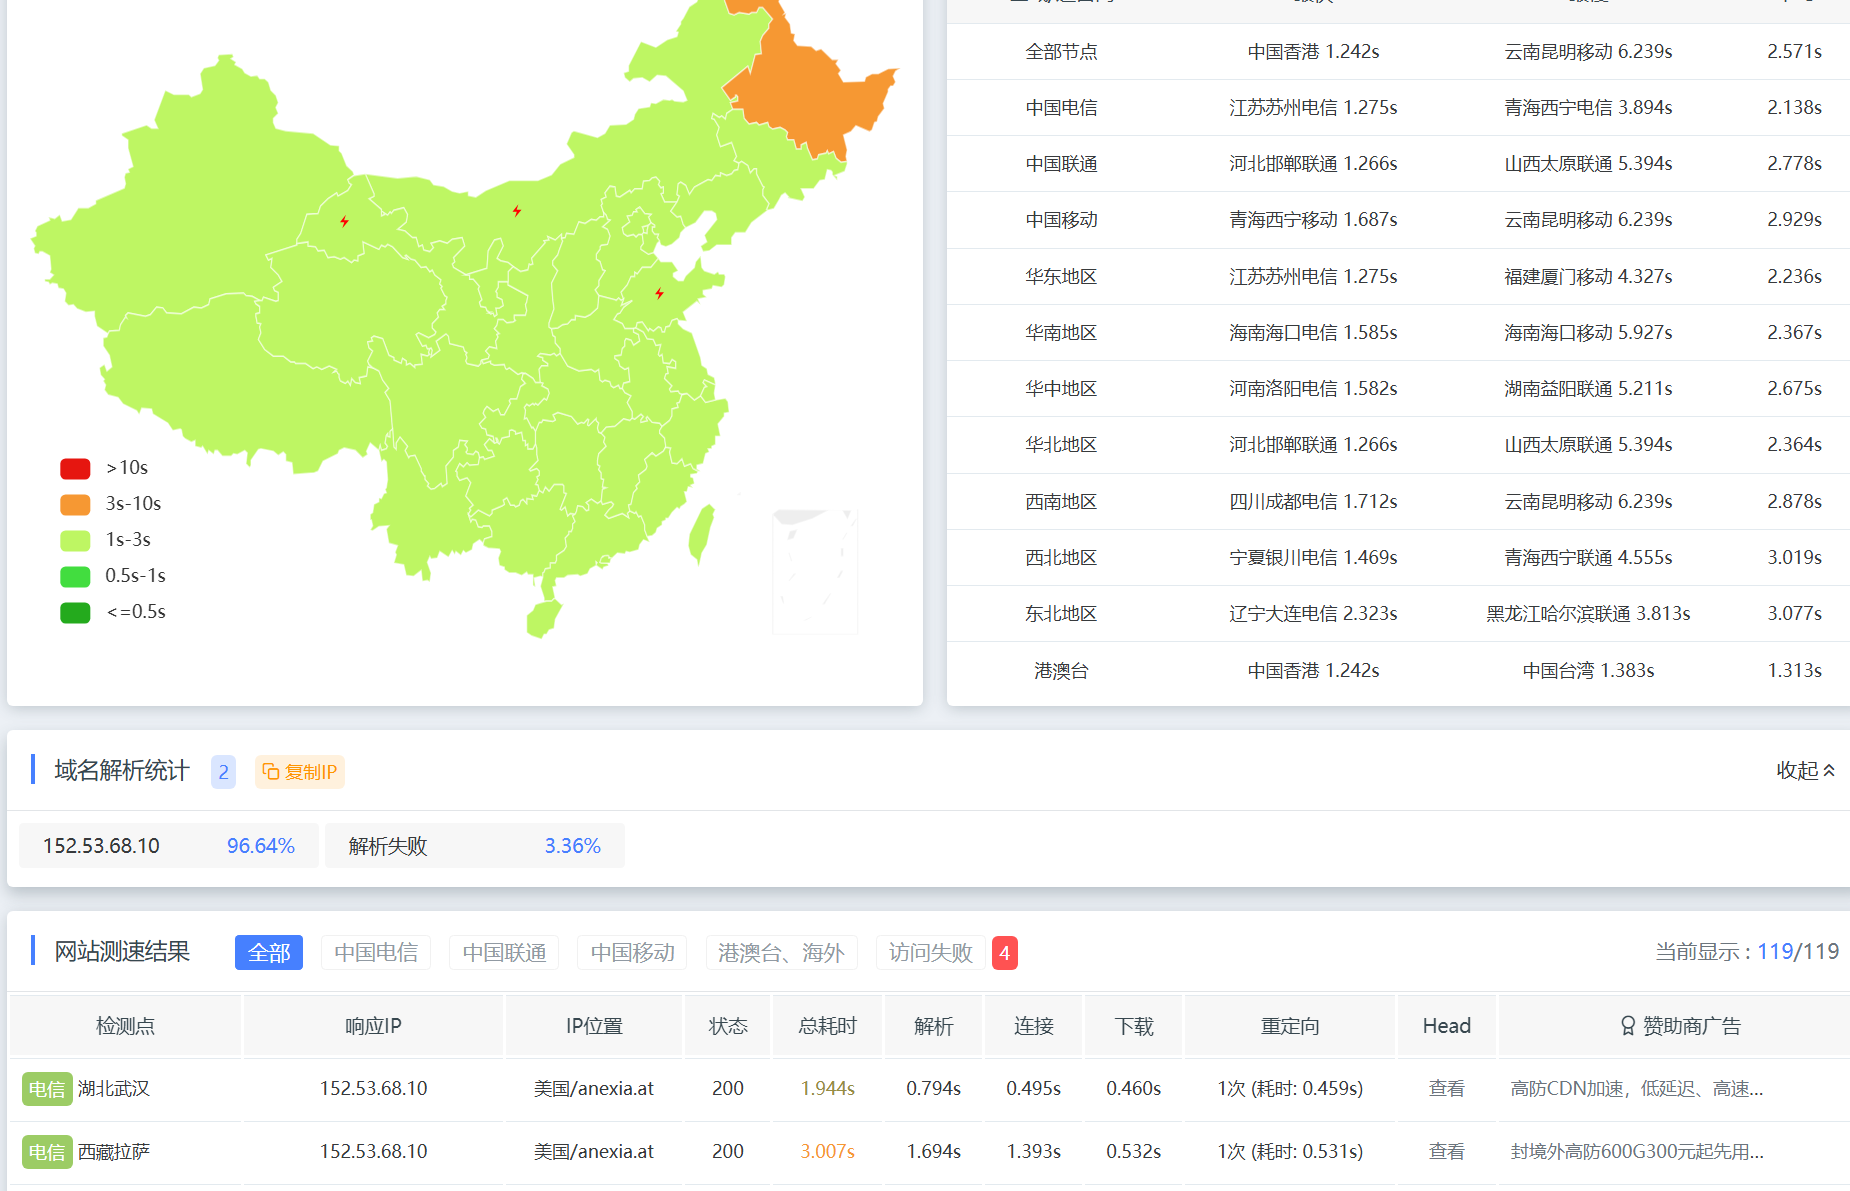Select the 中国联通 row in stats table

pyautogui.click(x=1398, y=164)
